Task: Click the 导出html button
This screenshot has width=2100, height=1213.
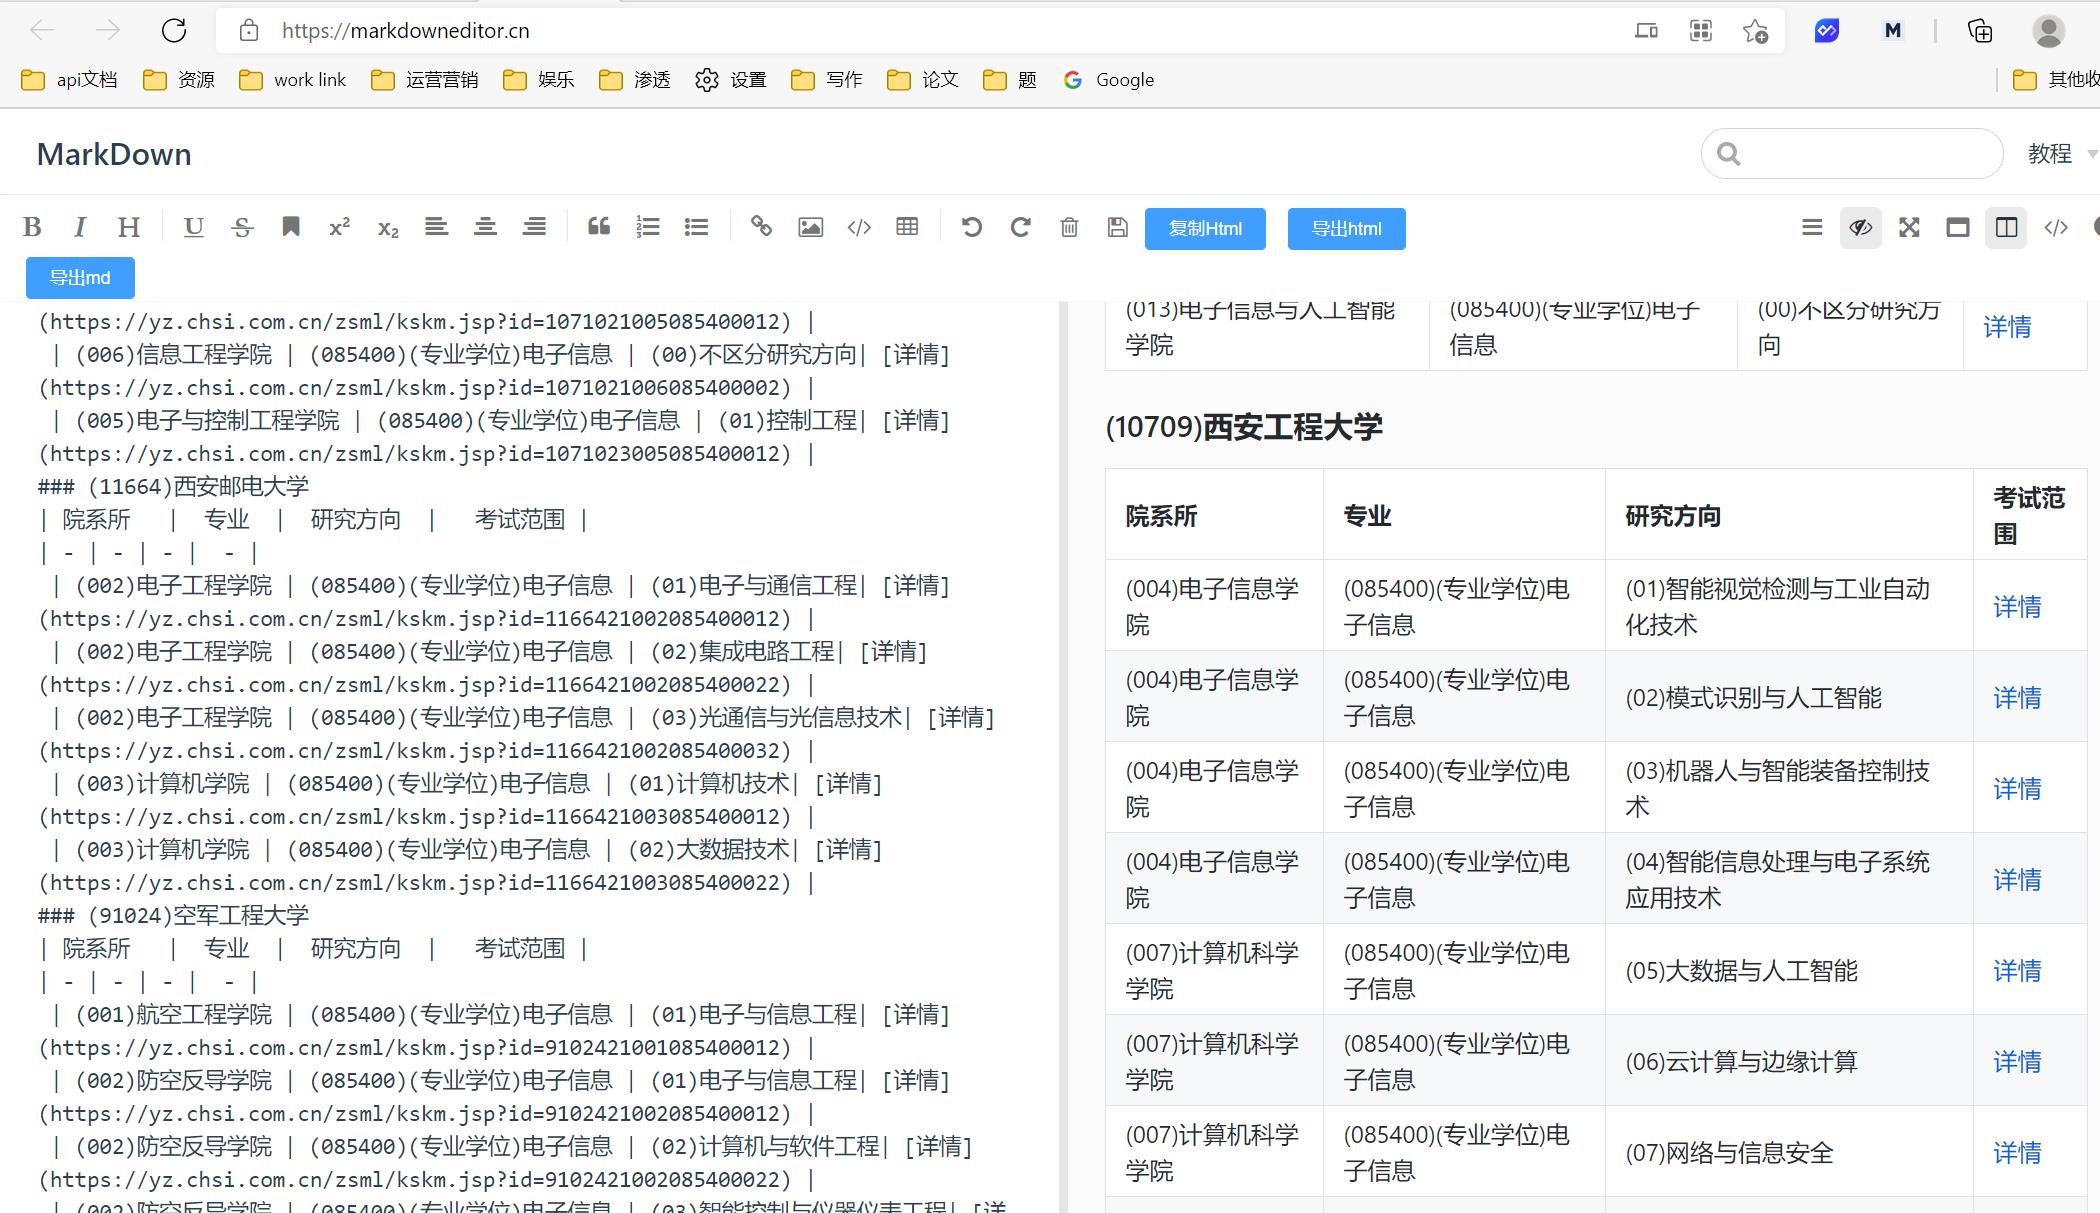Action: tap(1346, 229)
